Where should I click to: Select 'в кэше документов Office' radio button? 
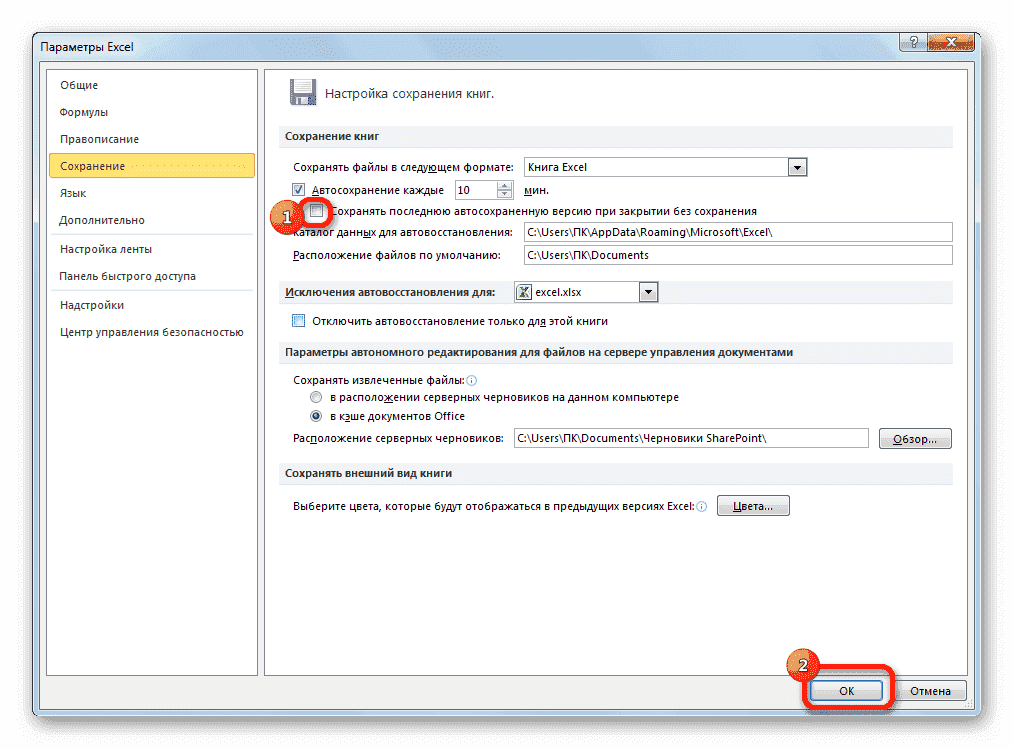click(x=316, y=416)
